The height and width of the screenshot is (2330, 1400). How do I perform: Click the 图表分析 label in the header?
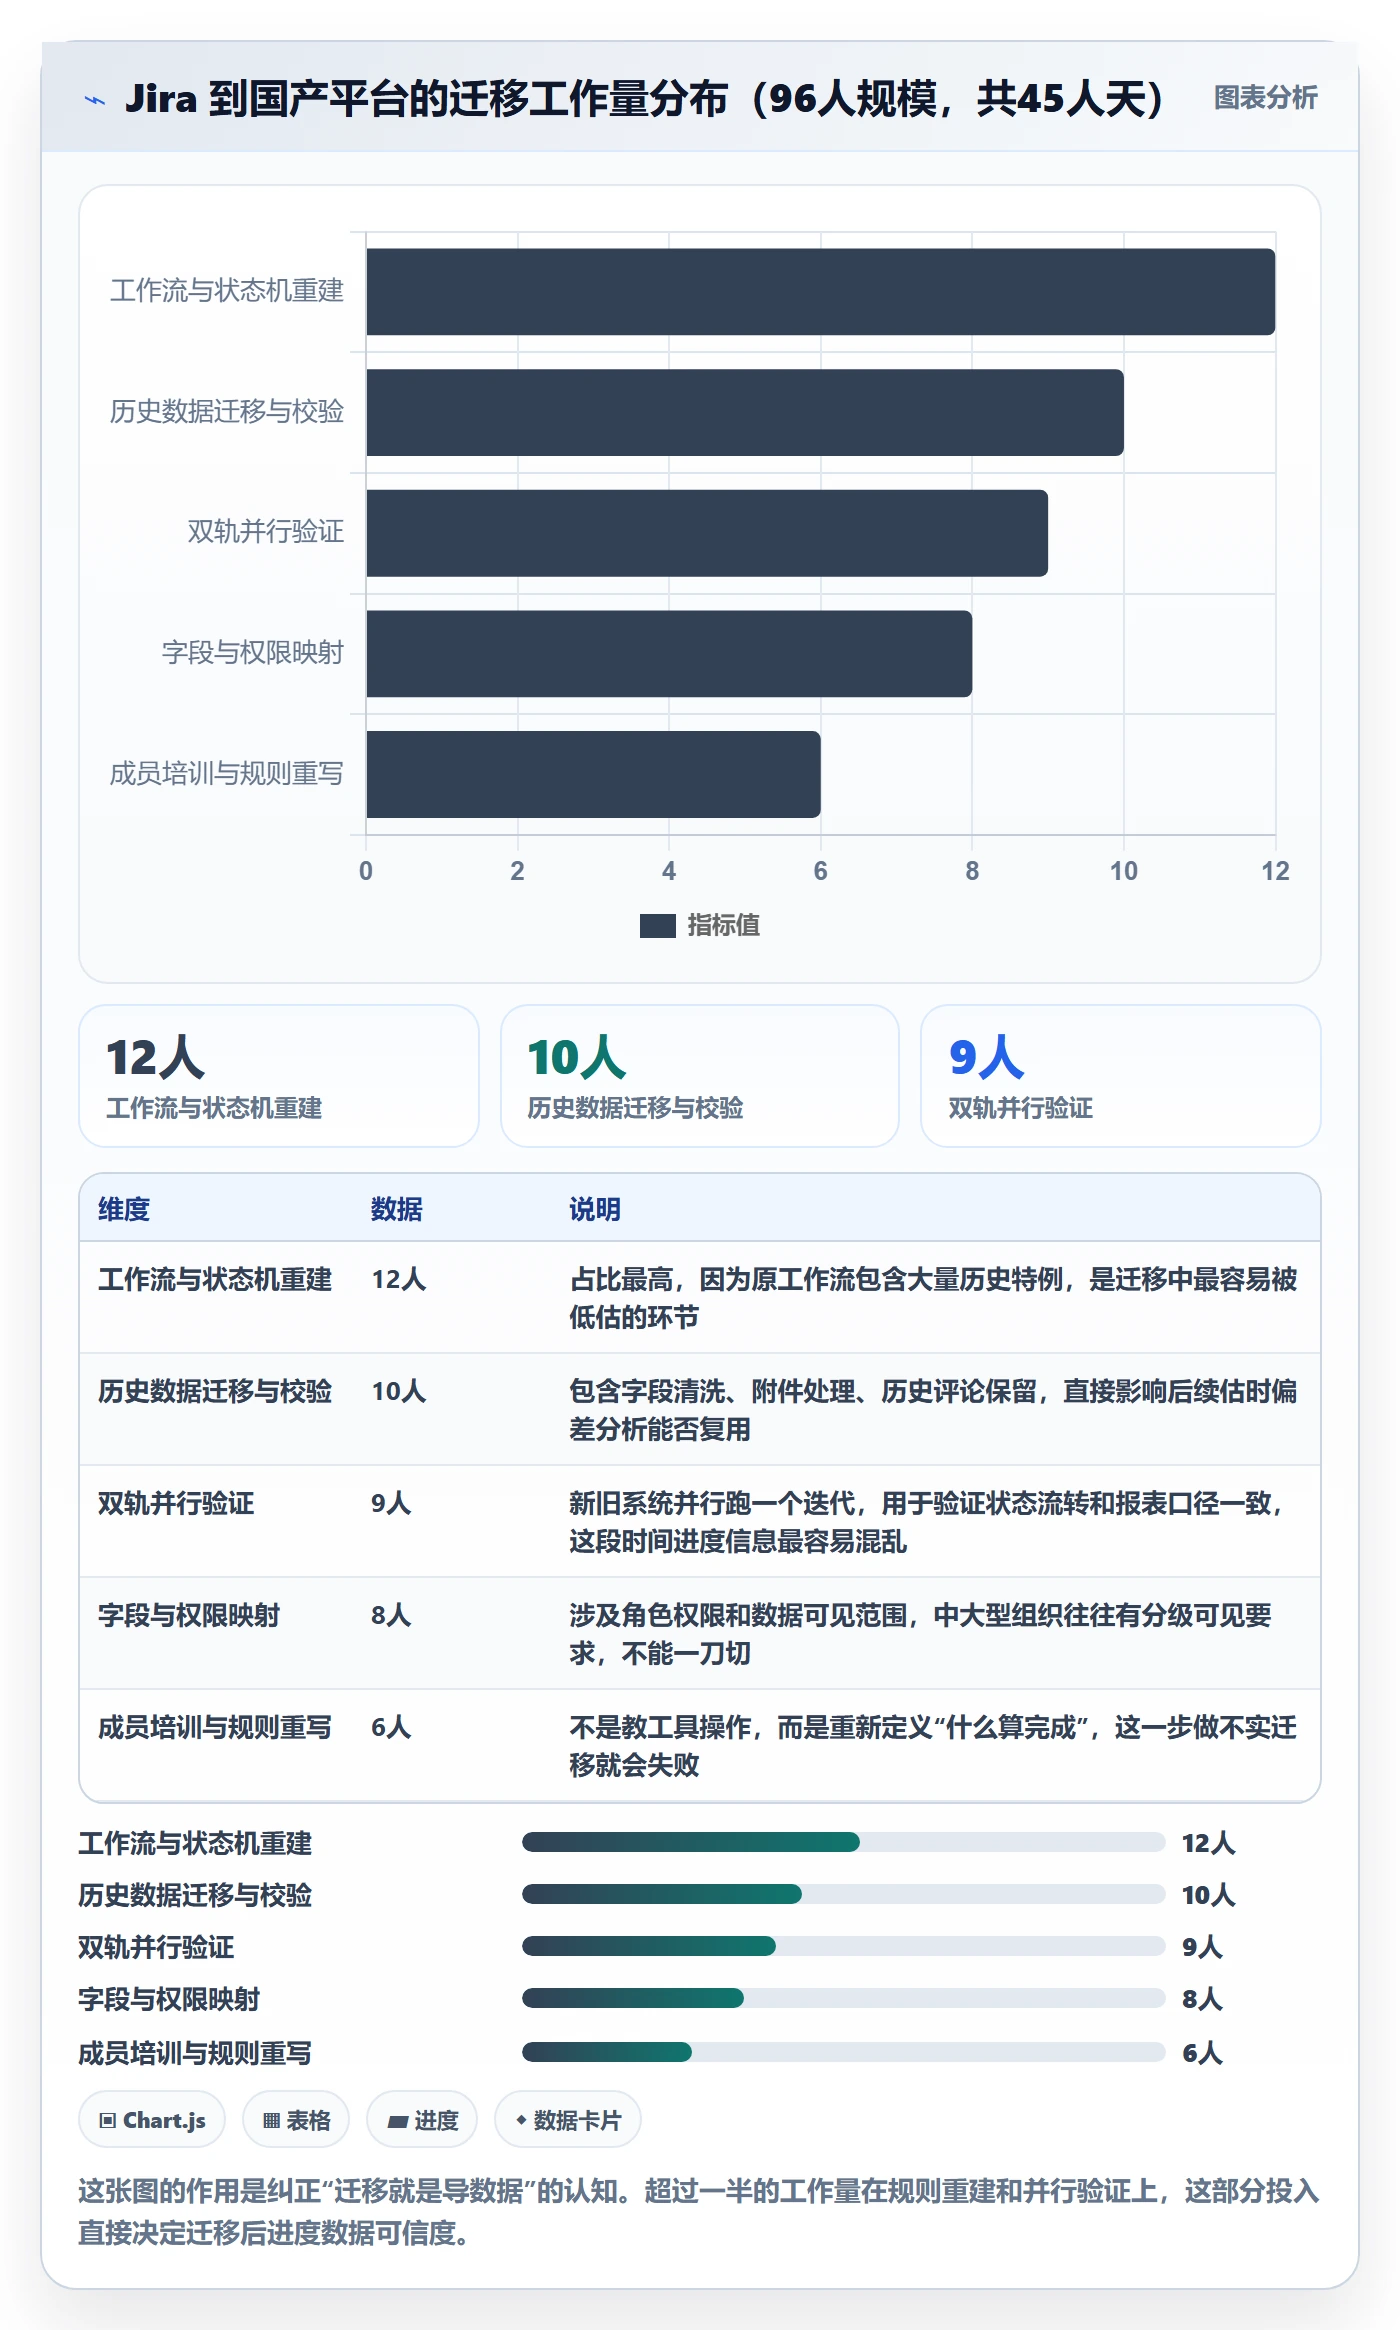(x=1265, y=98)
